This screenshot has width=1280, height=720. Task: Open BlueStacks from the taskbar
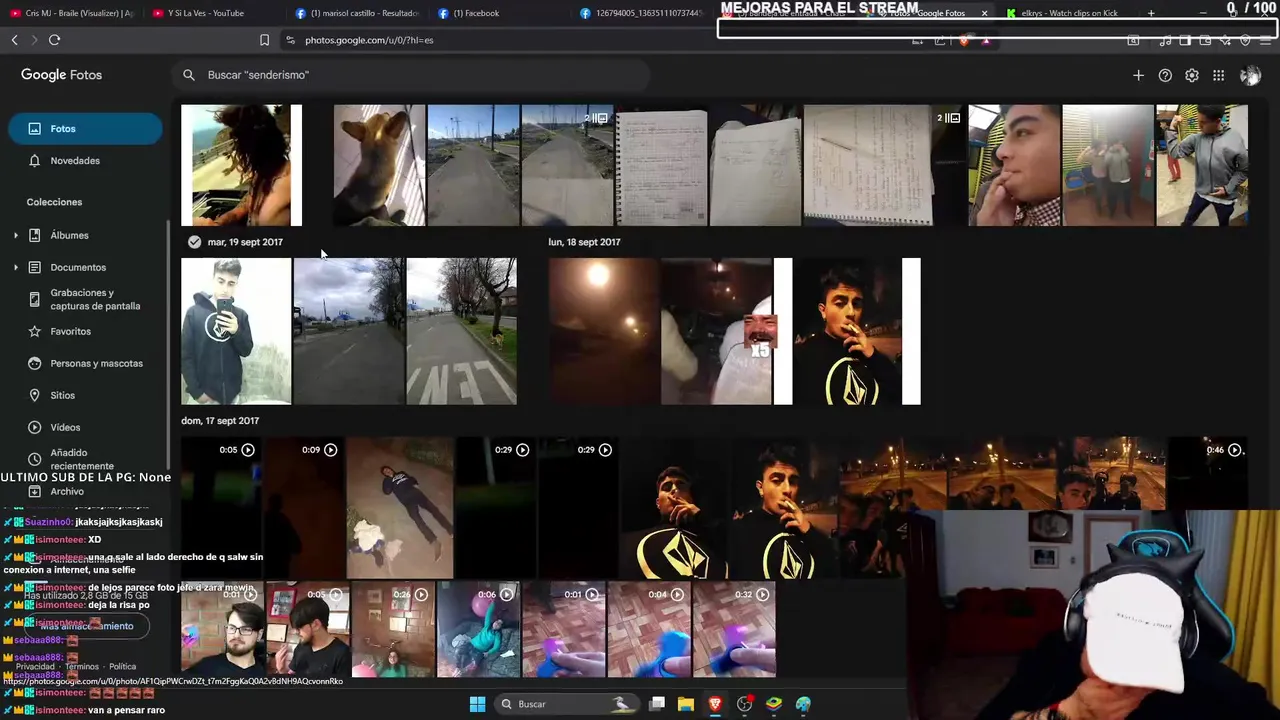[x=774, y=704]
